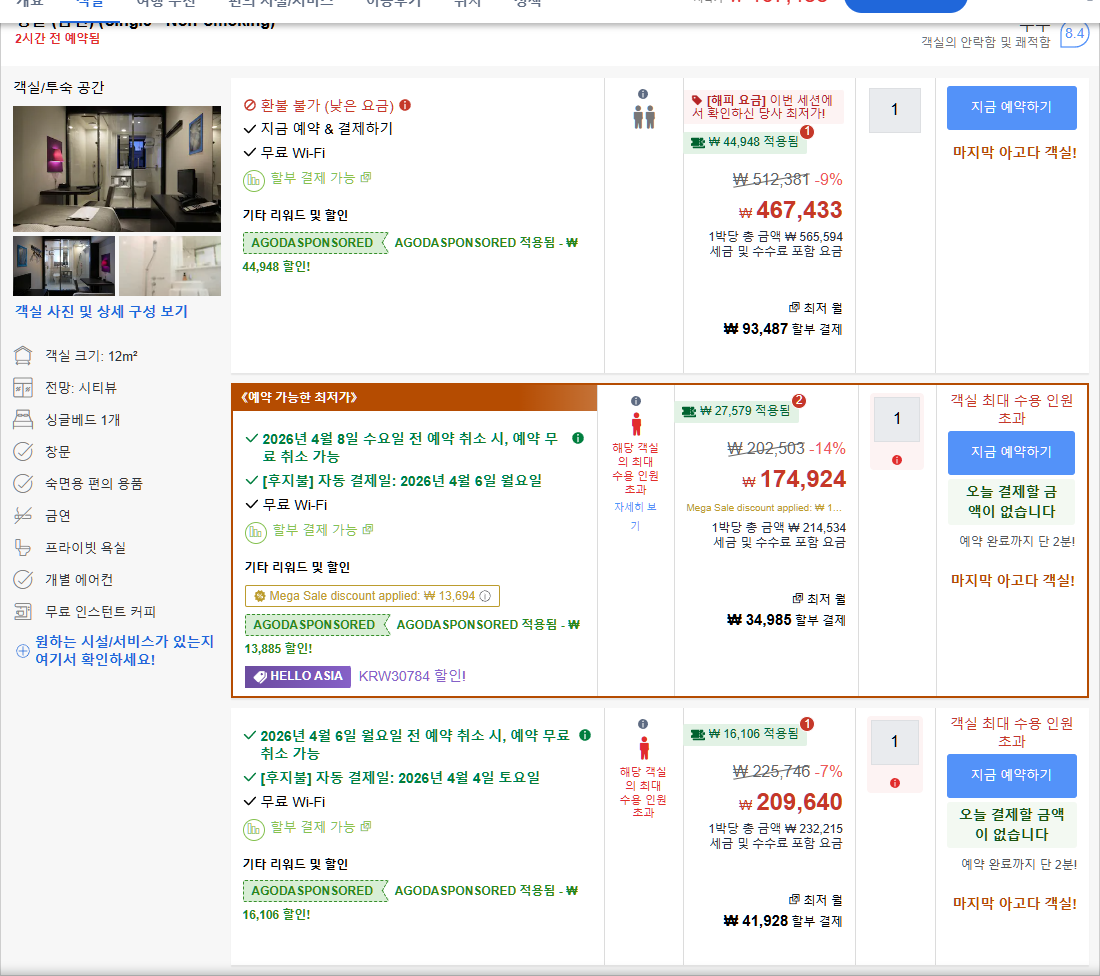Click the check icon next to 창문
1100x976 pixels.
pyautogui.click(x=23, y=451)
